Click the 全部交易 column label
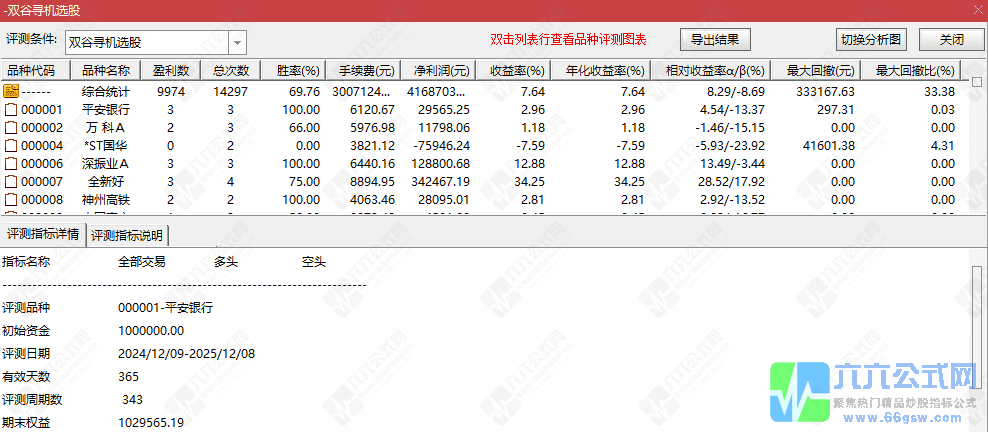This screenshot has height=432, width=988. (142, 261)
